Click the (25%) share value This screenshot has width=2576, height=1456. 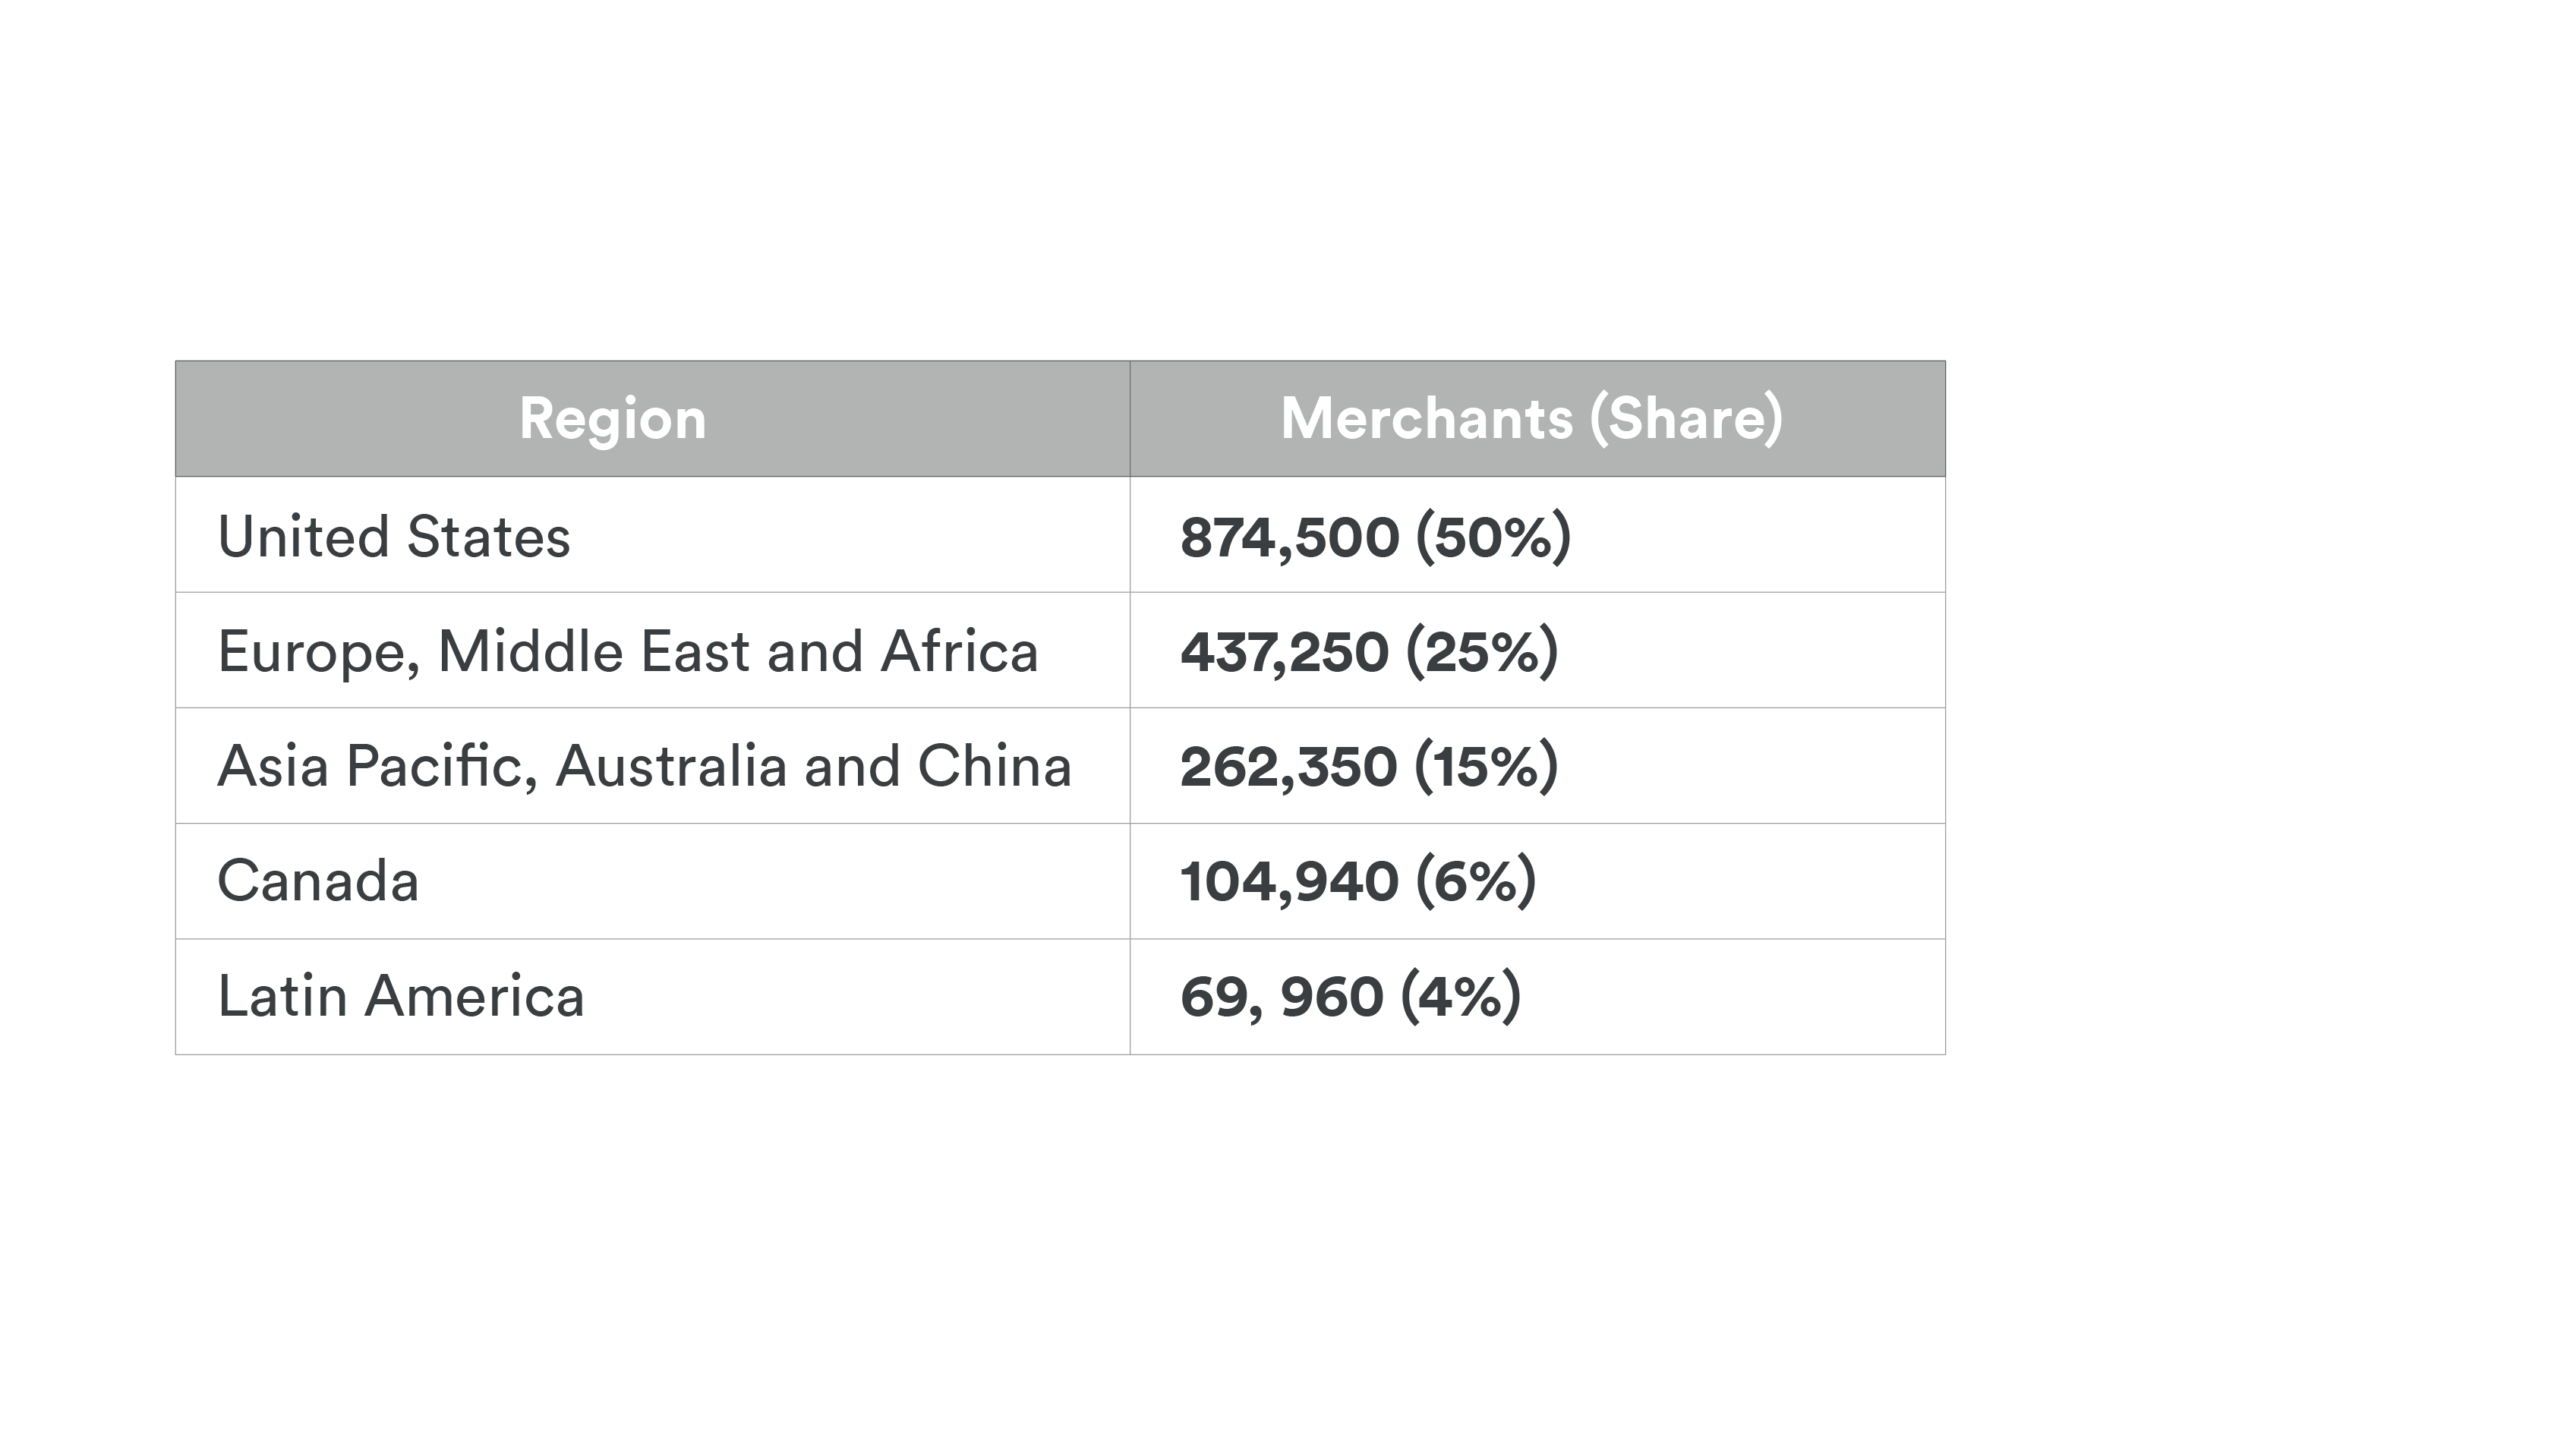(x=1481, y=652)
